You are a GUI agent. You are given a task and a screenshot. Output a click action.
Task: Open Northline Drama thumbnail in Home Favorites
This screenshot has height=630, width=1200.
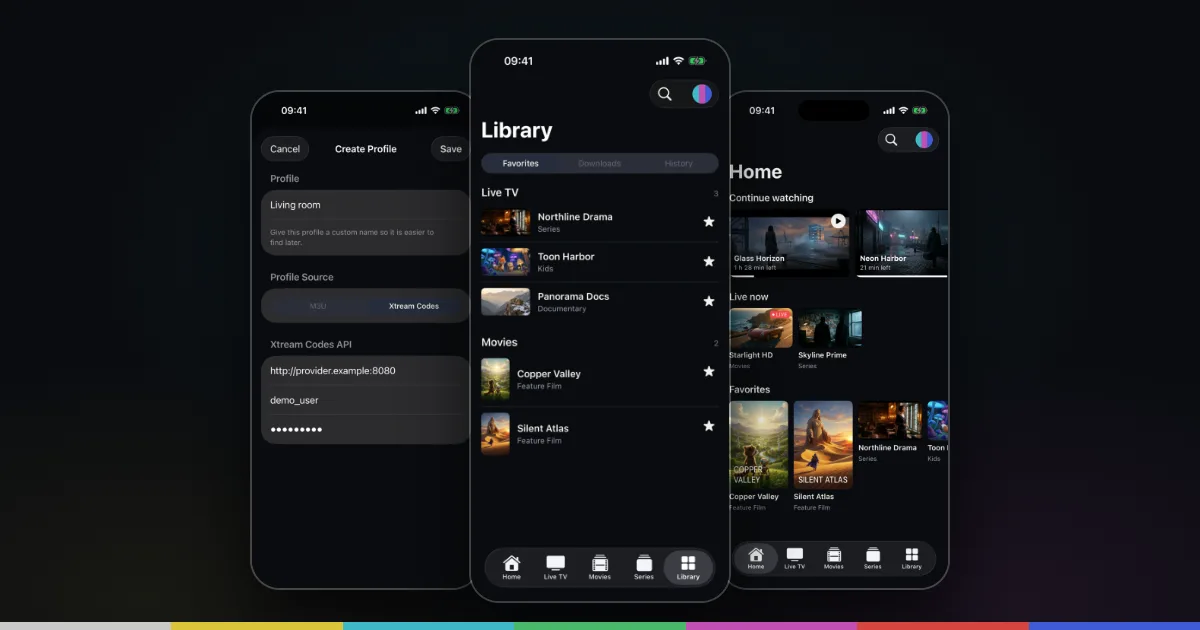[x=888, y=421]
